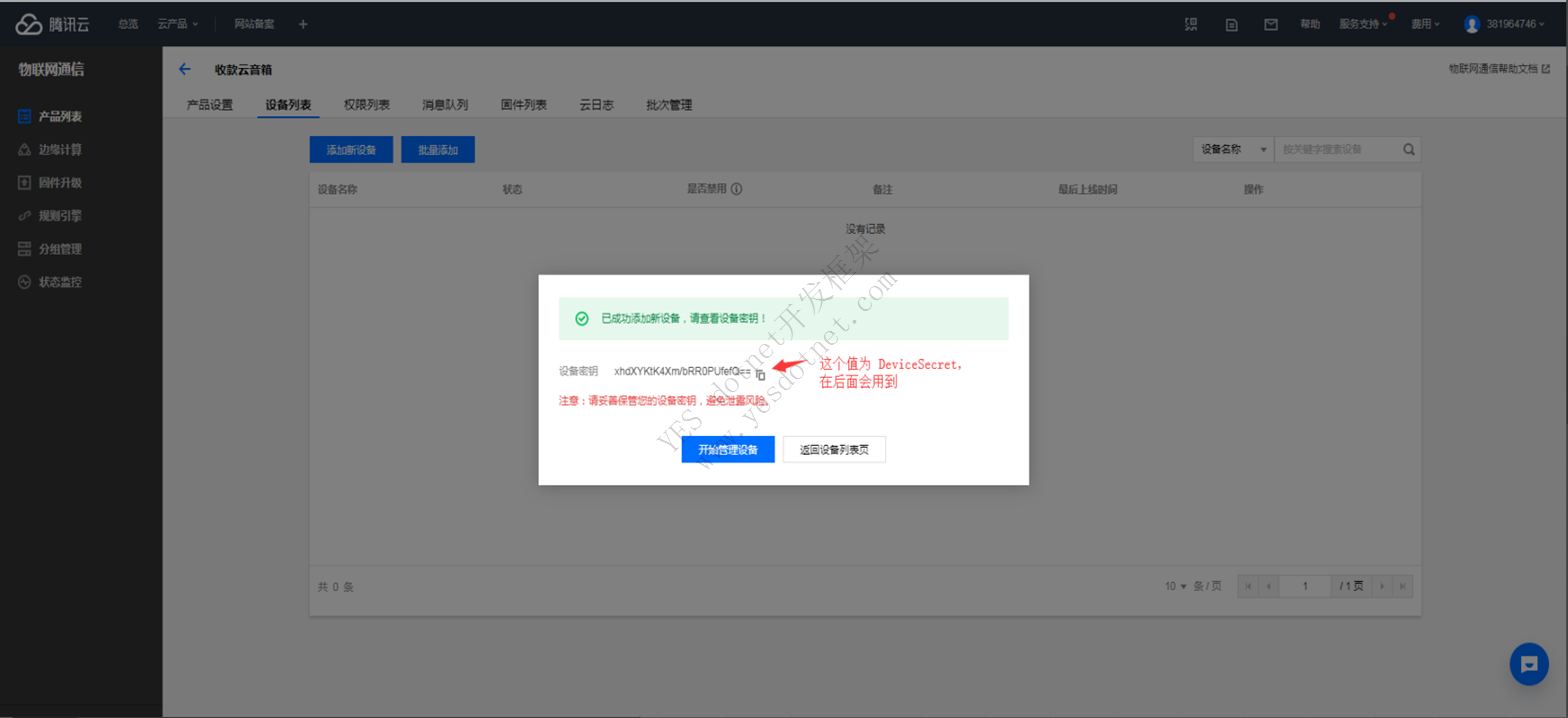This screenshot has height=718, width=1568.
Task: Open the account 381964746 dropdown
Action: coord(1506,24)
